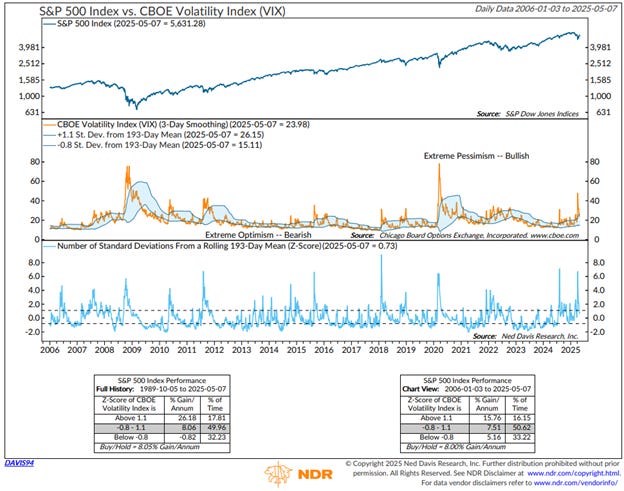This screenshot has width=624, height=491.
Task: Click the 17.81 percent-of-time cell
Action: click(216, 418)
